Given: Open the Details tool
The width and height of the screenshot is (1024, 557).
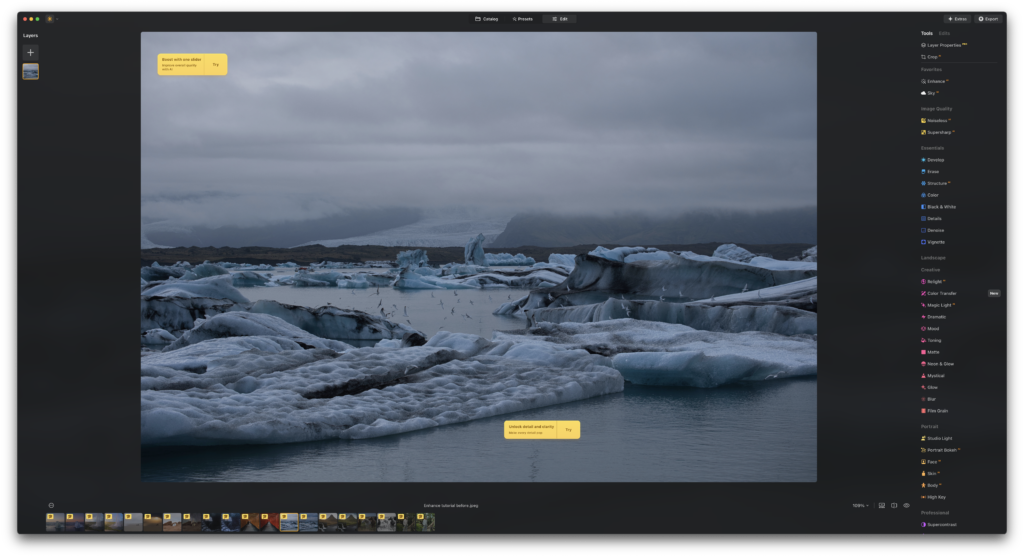Looking at the screenshot, I should click(x=931, y=218).
